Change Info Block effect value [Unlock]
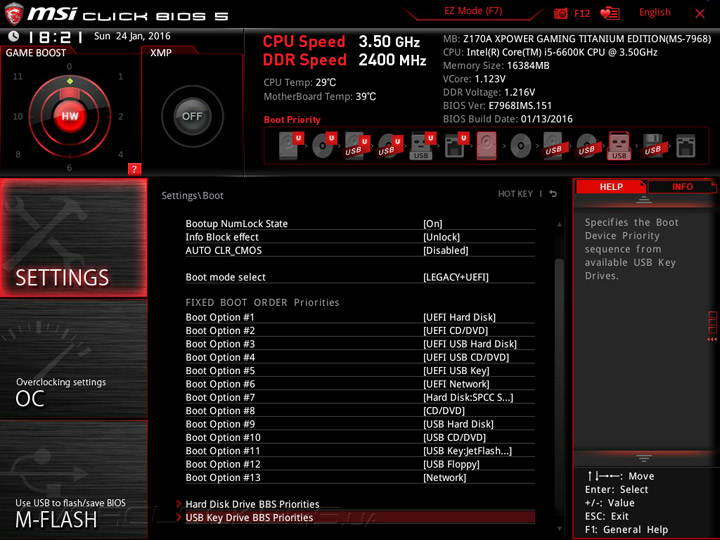Image resolution: width=720 pixels, height=540 pixels. pos(441,237)
